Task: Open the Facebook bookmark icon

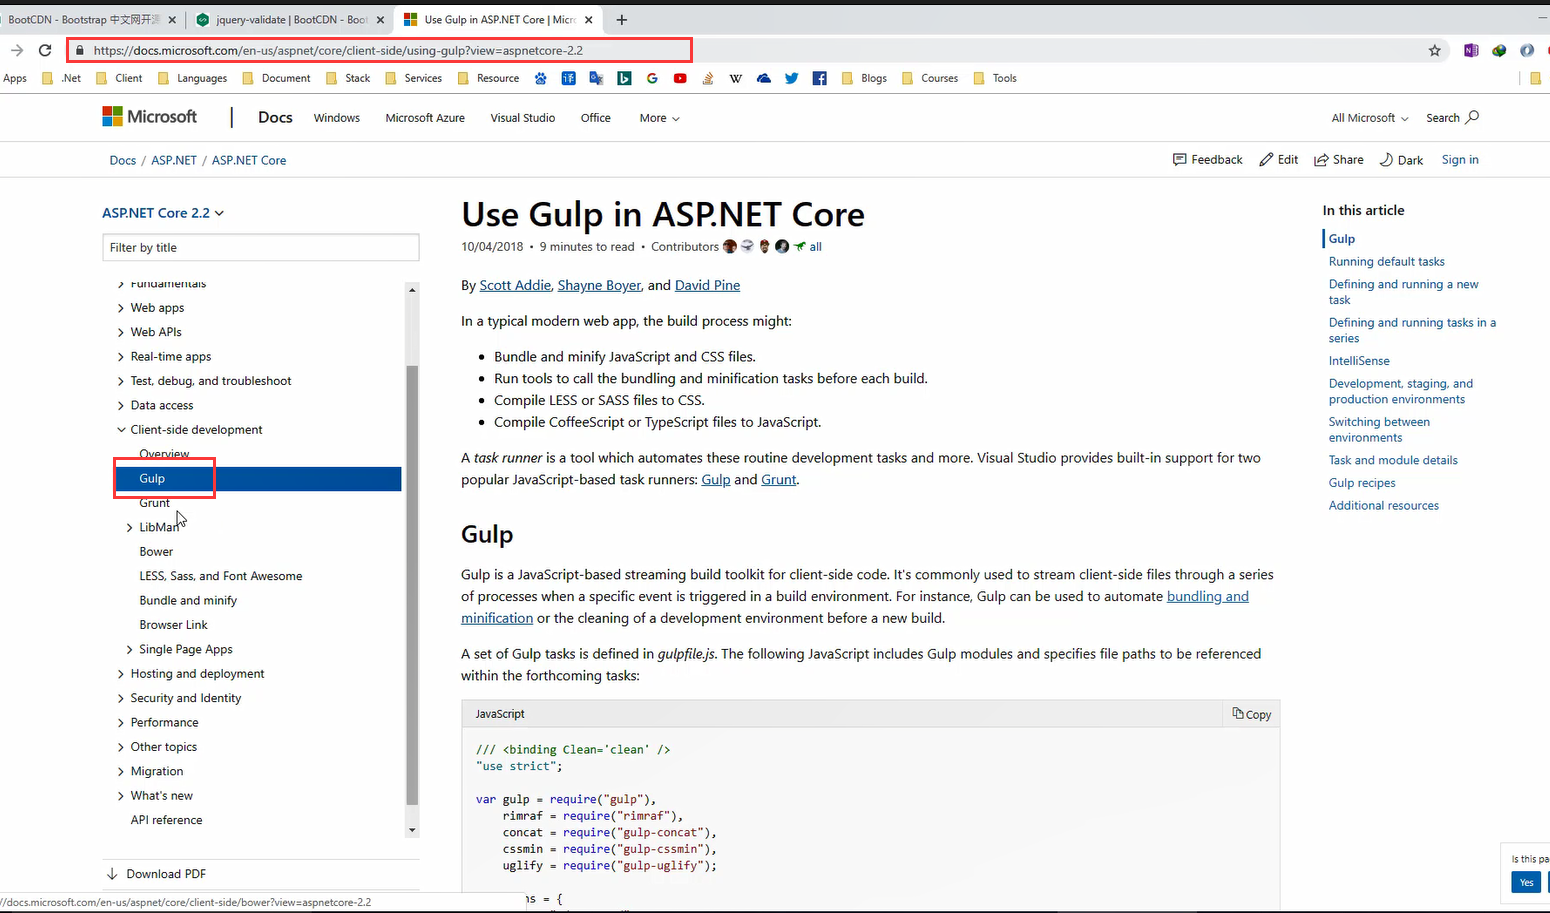Action: pyautogui.click(x=819, y=78)
